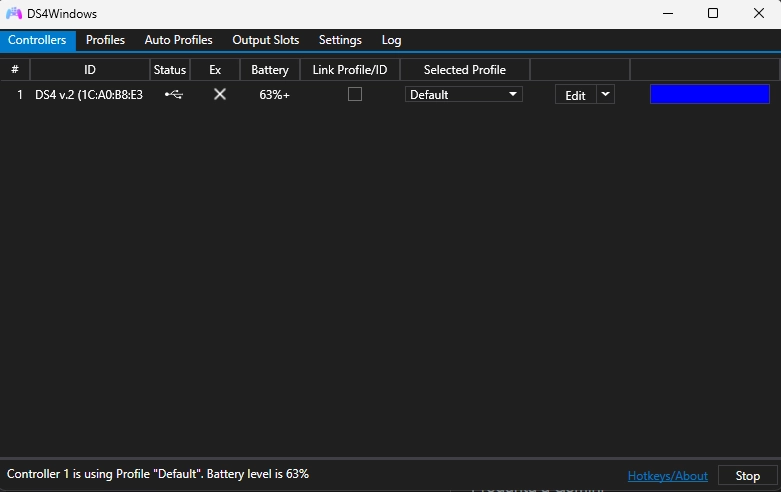
Task: Click the USB connection status icon
Action: 174,94
